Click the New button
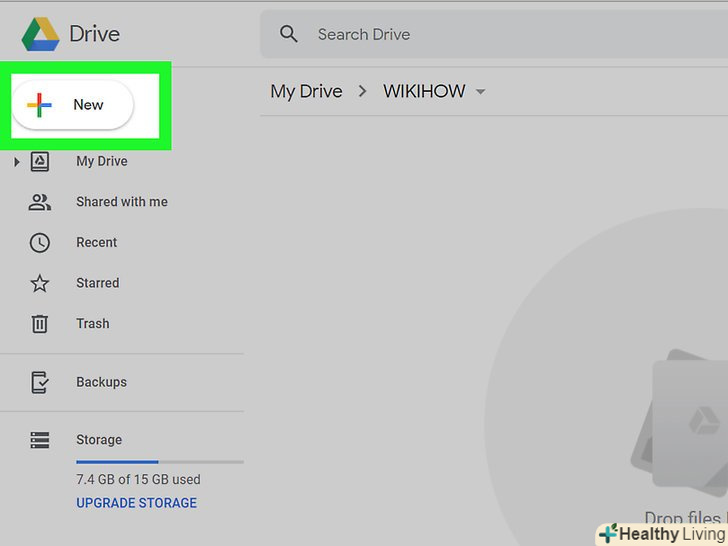728x546 pixels. 73,105
